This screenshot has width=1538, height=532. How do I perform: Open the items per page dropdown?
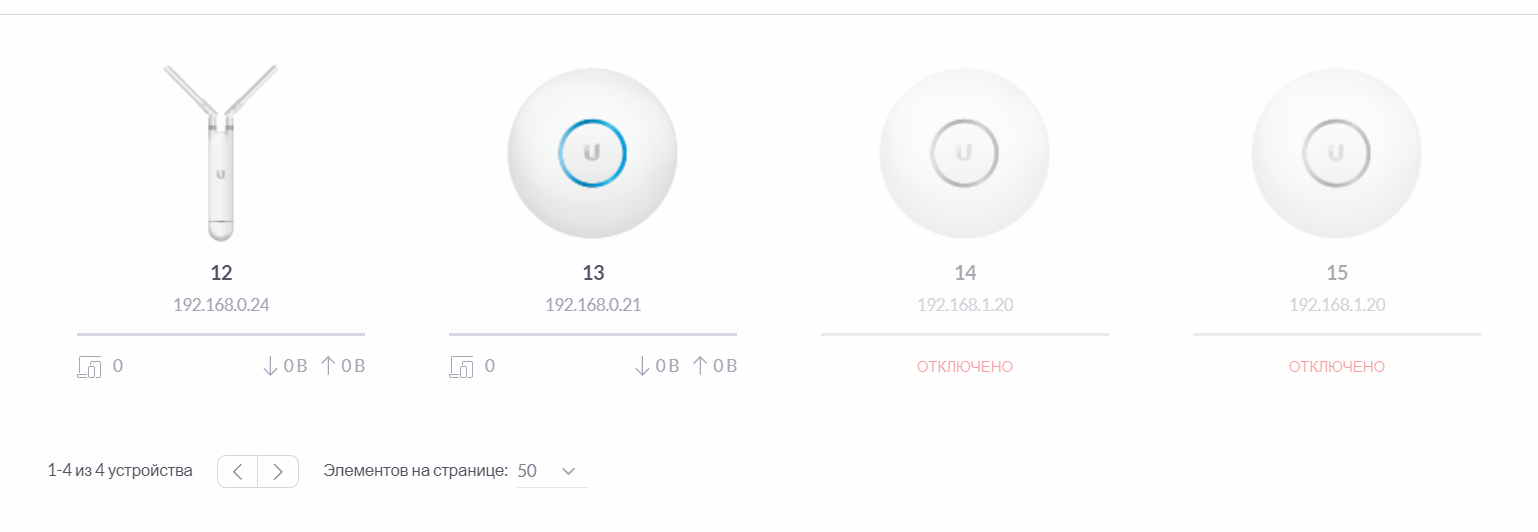click(552, 471)
